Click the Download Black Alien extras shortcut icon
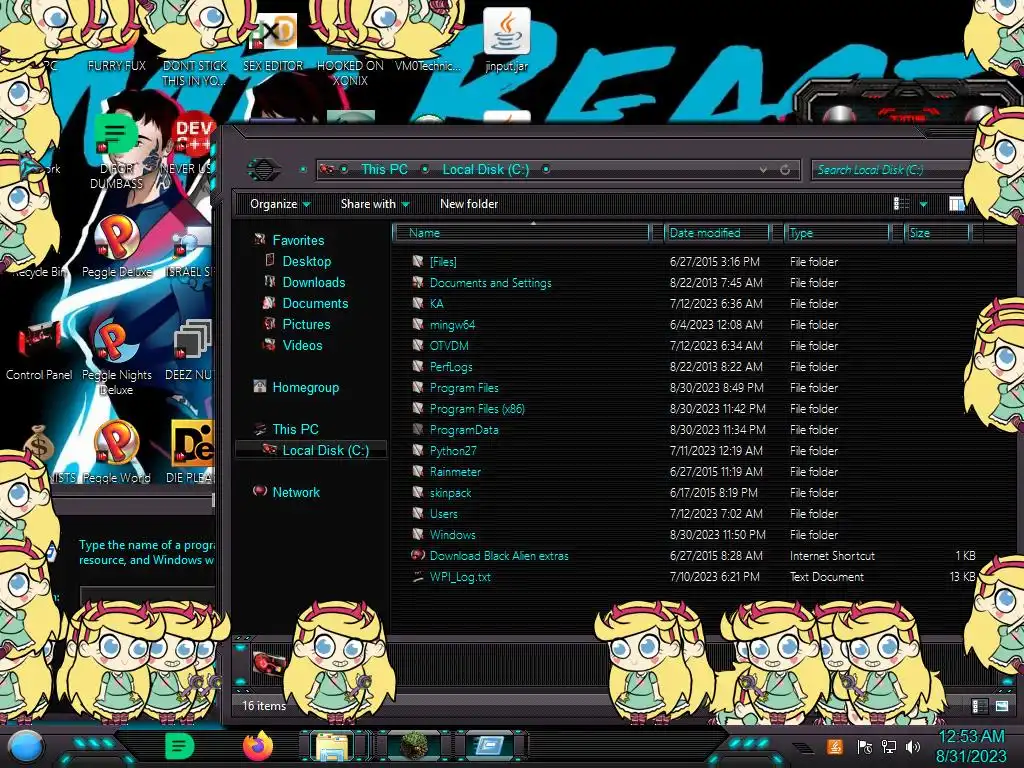1024x768 pixels. tap(418, 555)
